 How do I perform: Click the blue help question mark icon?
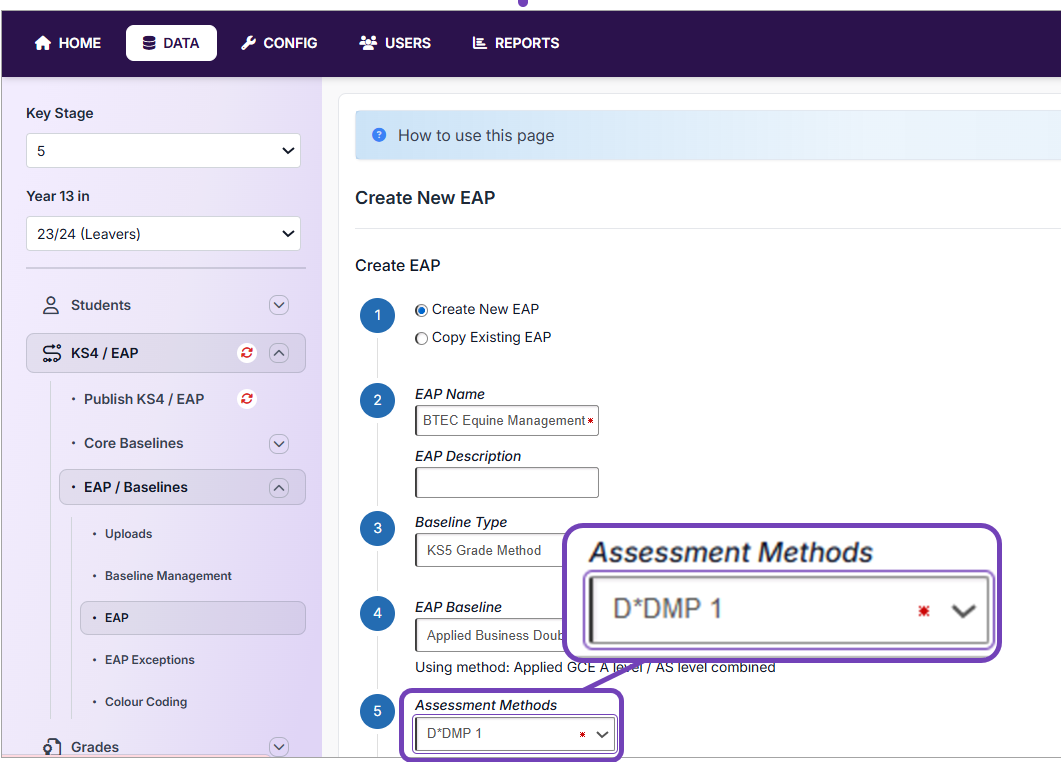tap(379, 135)
